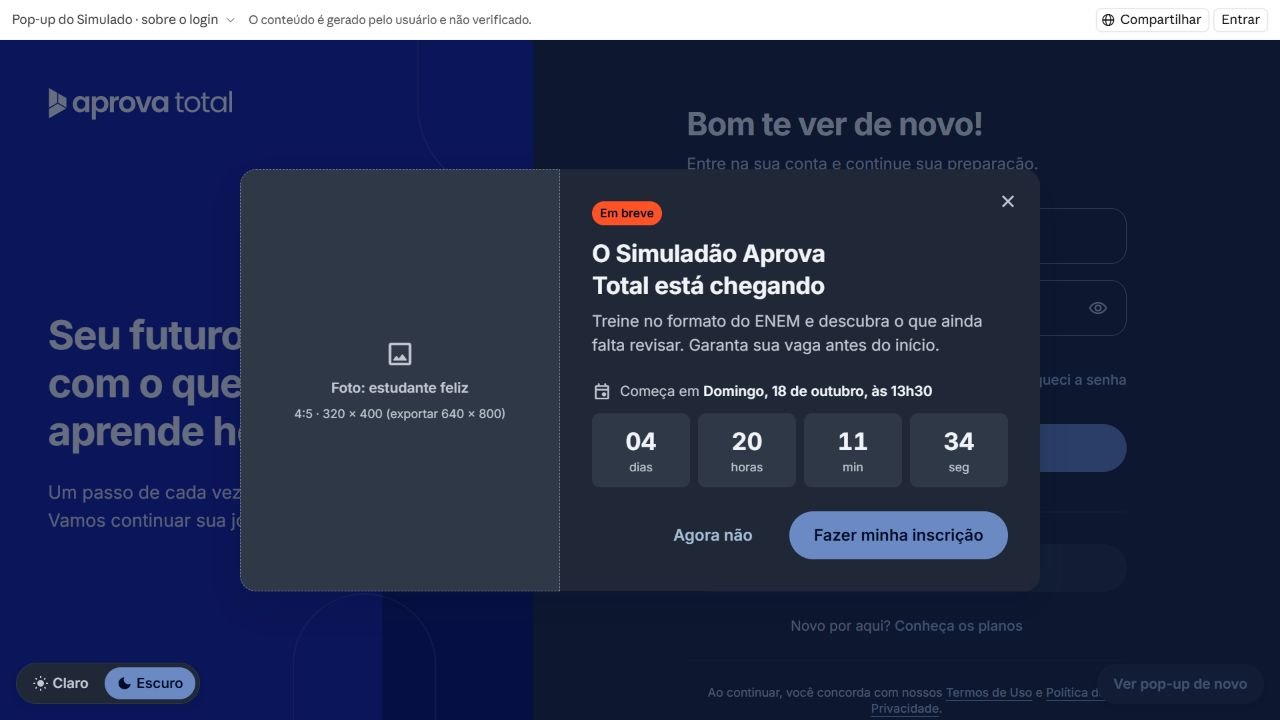Screen dimensions: 1280x720
Task: Click the Aprova Total logo
Action: pos(140,103)
